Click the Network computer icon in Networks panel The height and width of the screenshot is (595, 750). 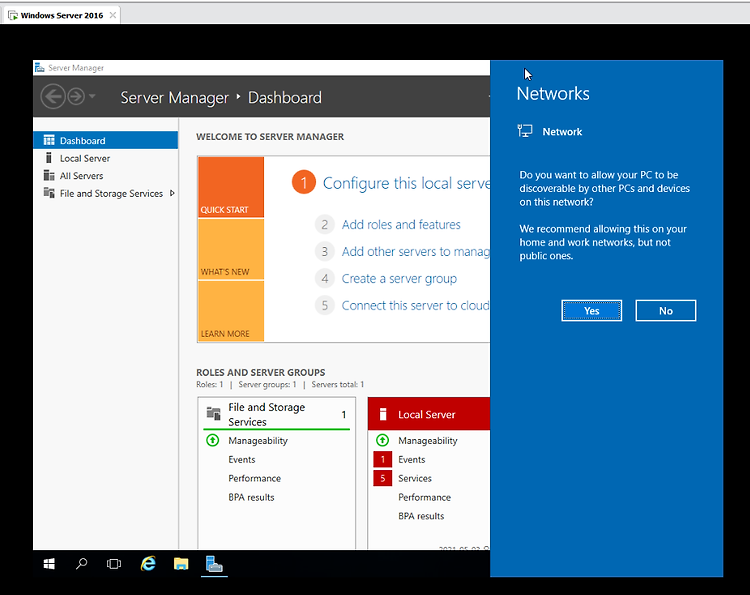(525, 131)
